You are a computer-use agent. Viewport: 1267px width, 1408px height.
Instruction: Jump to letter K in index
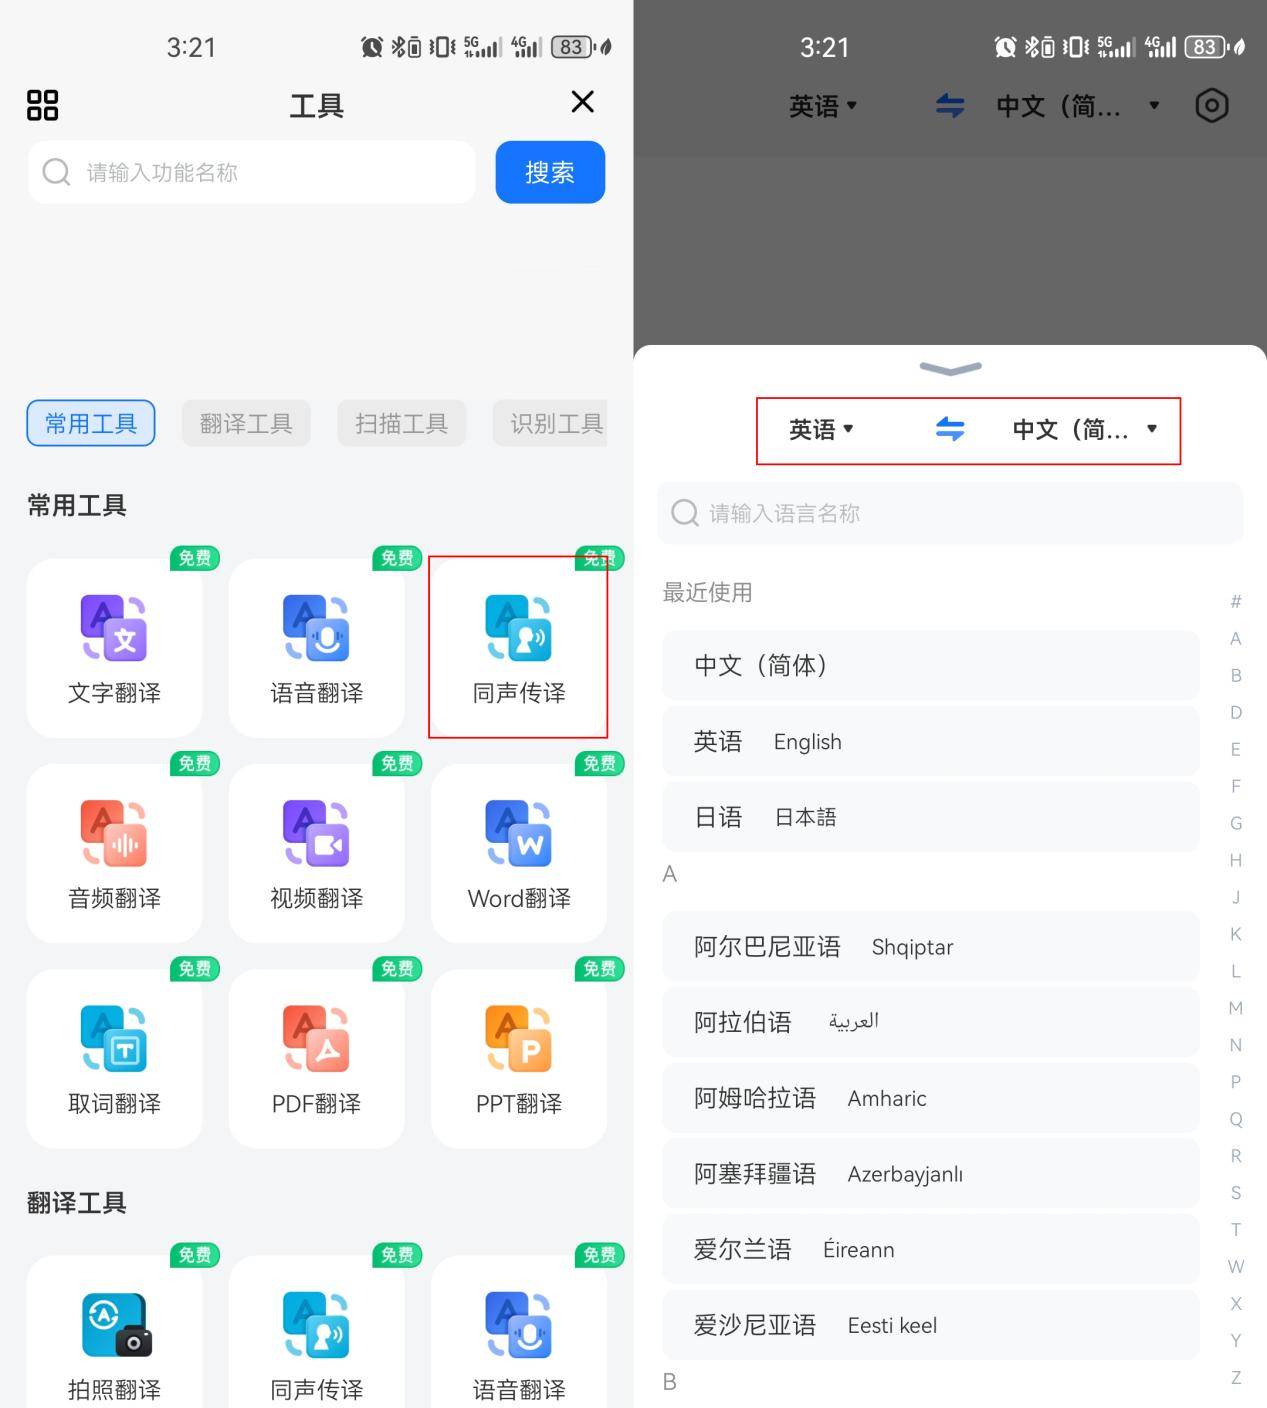click(1236, 934)
